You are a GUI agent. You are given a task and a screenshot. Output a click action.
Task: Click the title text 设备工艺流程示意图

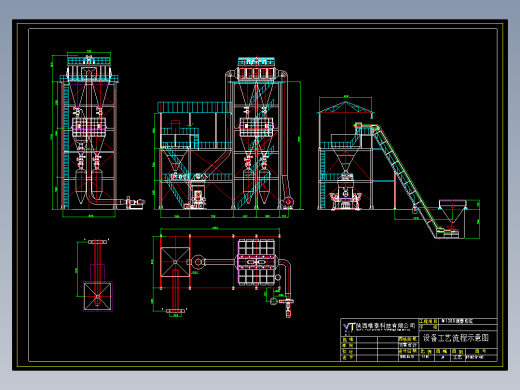(456, 338)
